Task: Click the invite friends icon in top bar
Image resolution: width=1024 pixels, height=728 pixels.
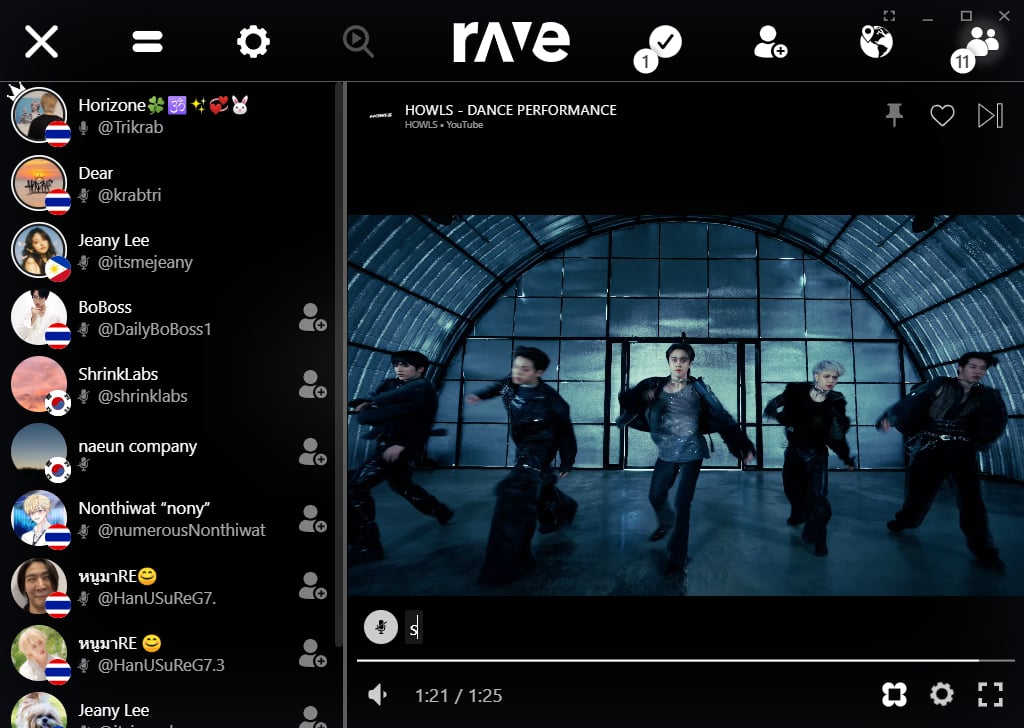Action: pos(771,42)
